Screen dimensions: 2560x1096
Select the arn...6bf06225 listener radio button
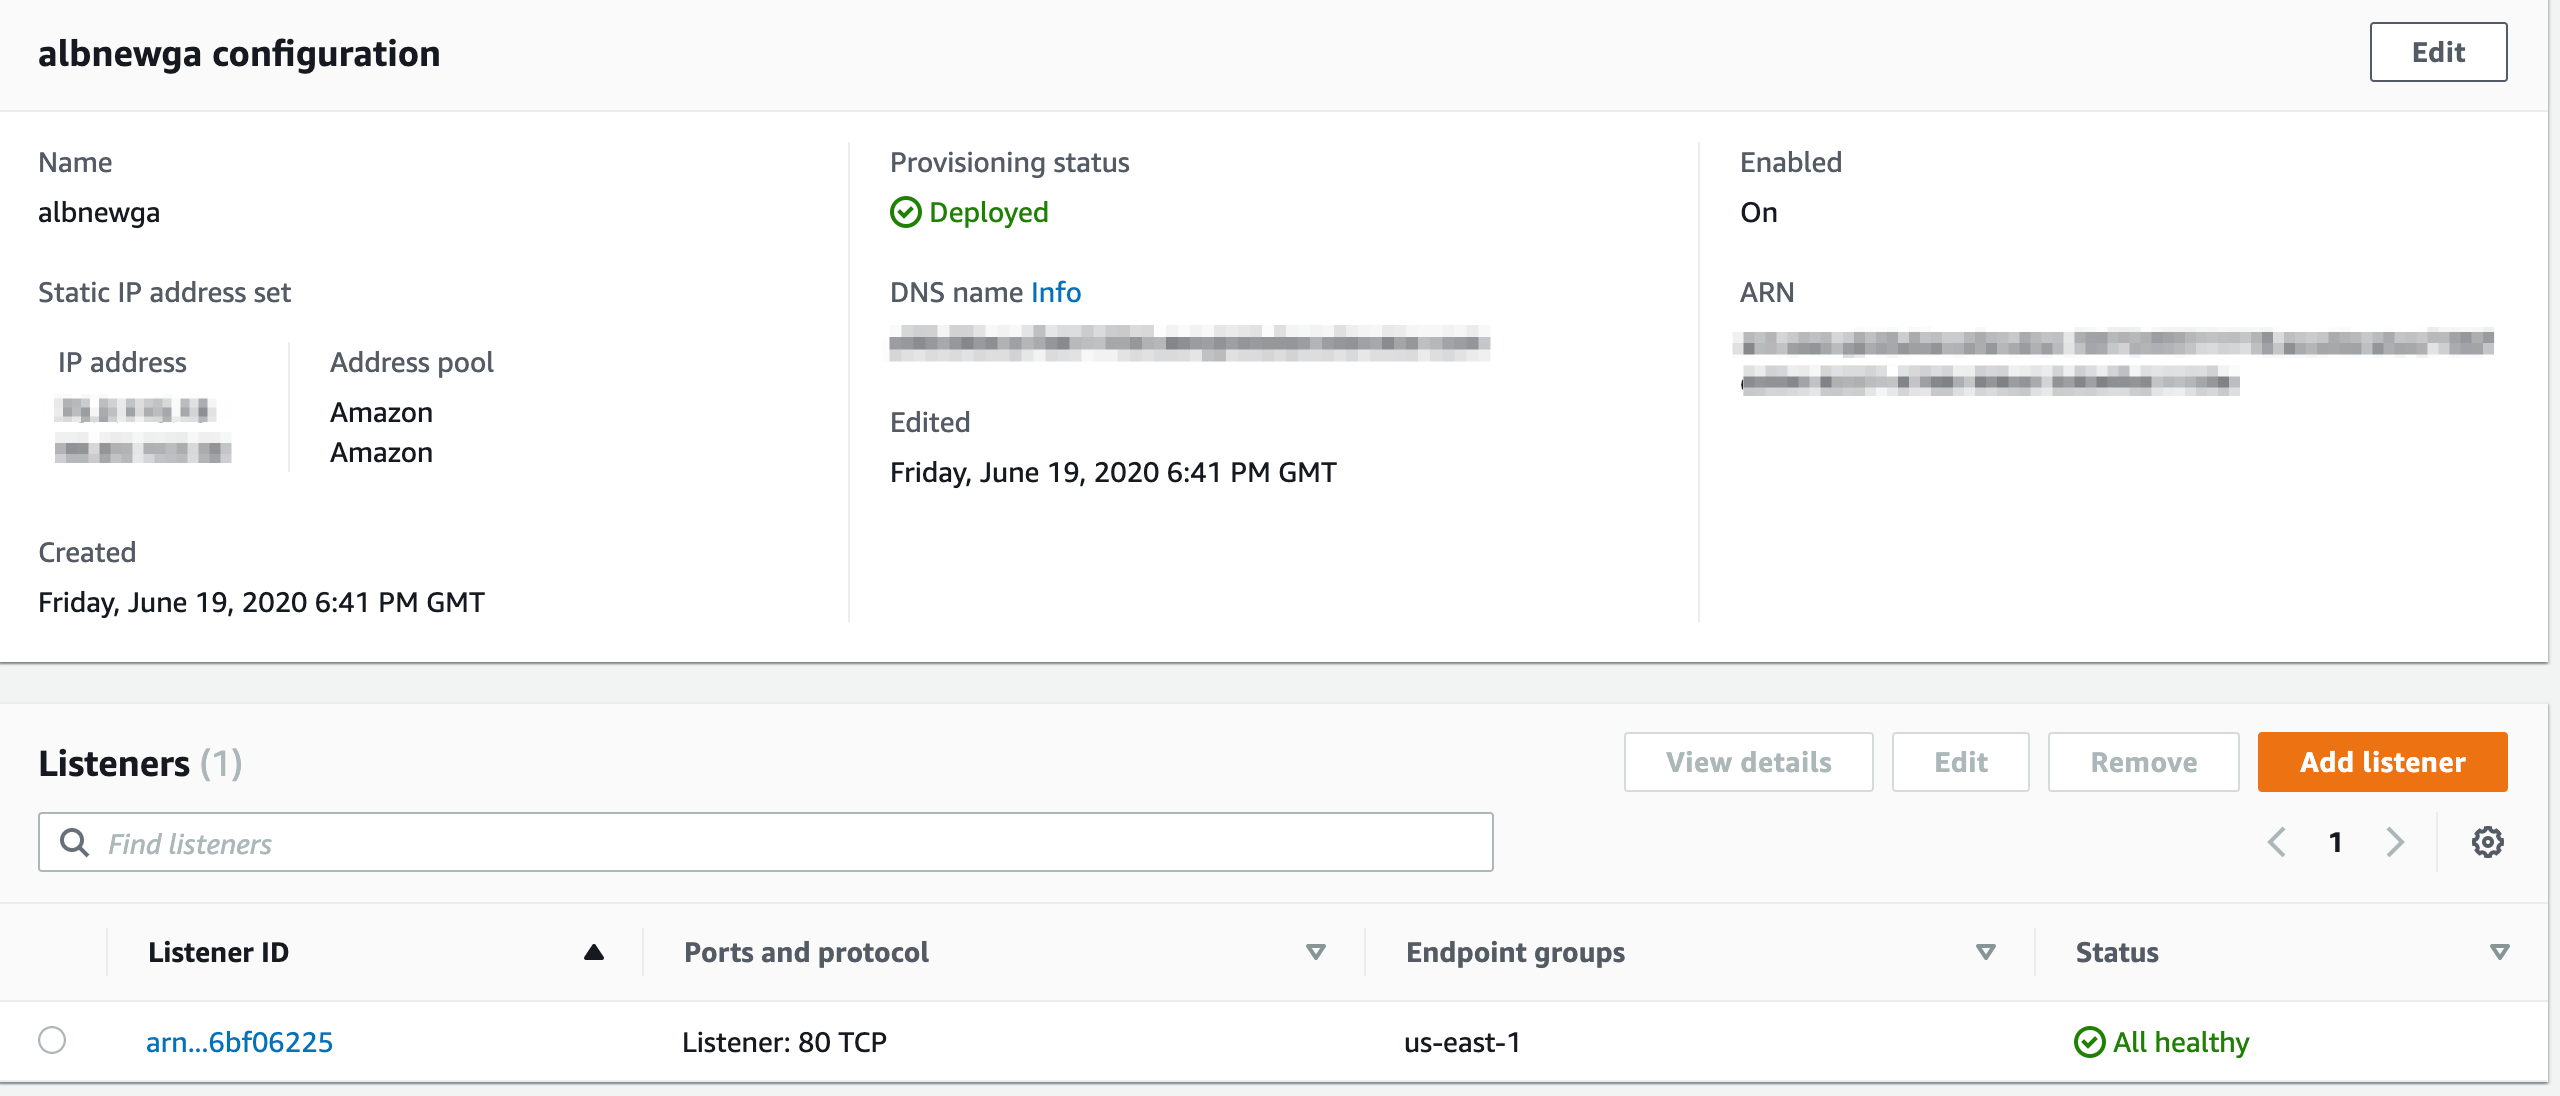[52, 1040]
